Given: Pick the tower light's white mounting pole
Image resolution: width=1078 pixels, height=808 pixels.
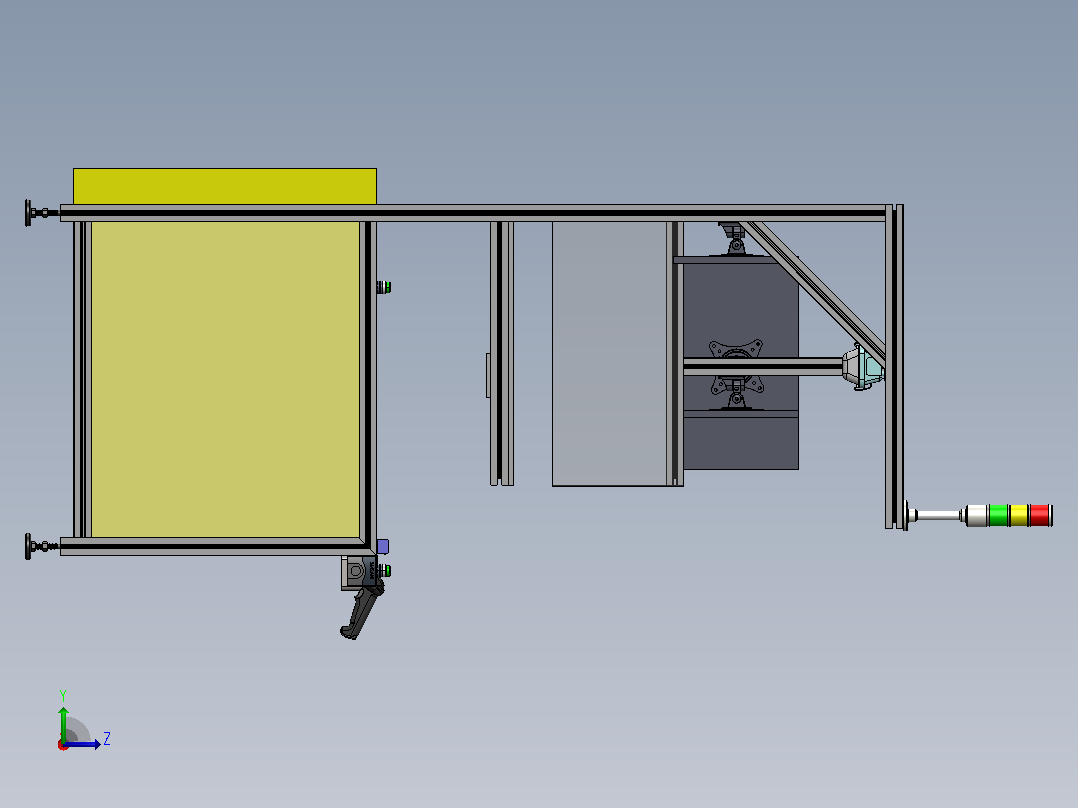Looking at the screenshot, I should tap(938, 515).
